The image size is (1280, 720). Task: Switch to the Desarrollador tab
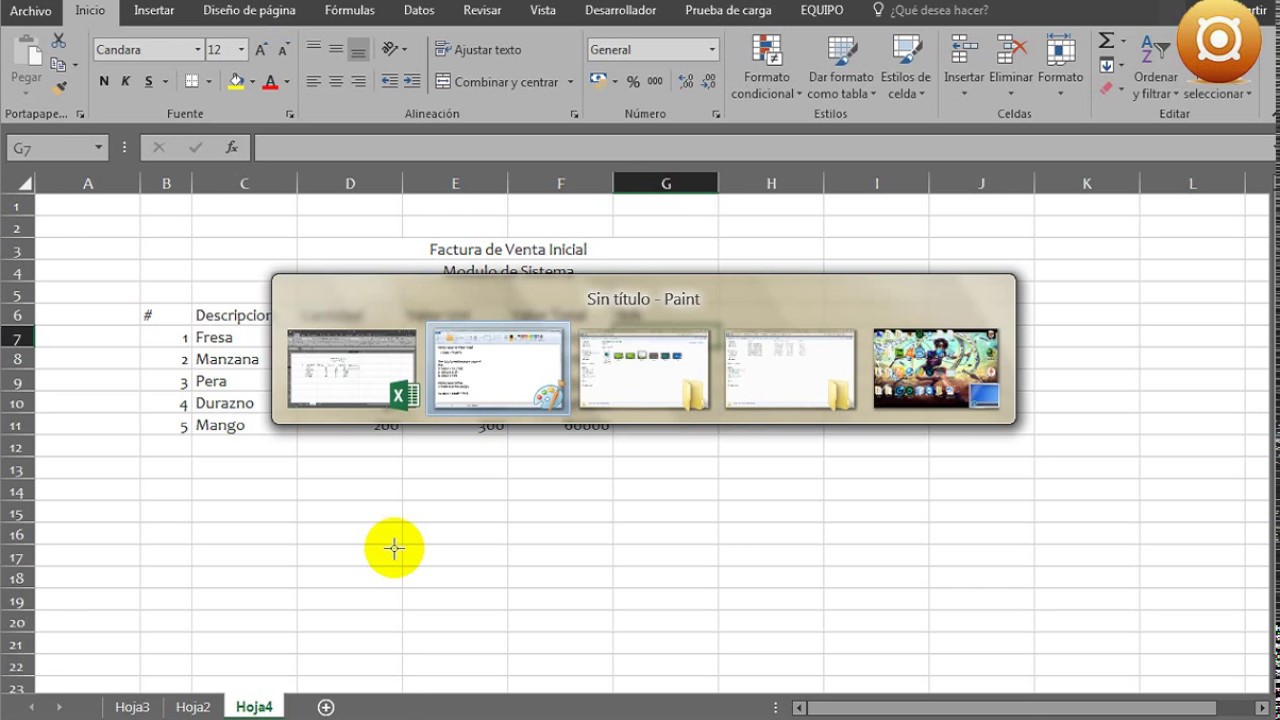click(x=622, y=11)
